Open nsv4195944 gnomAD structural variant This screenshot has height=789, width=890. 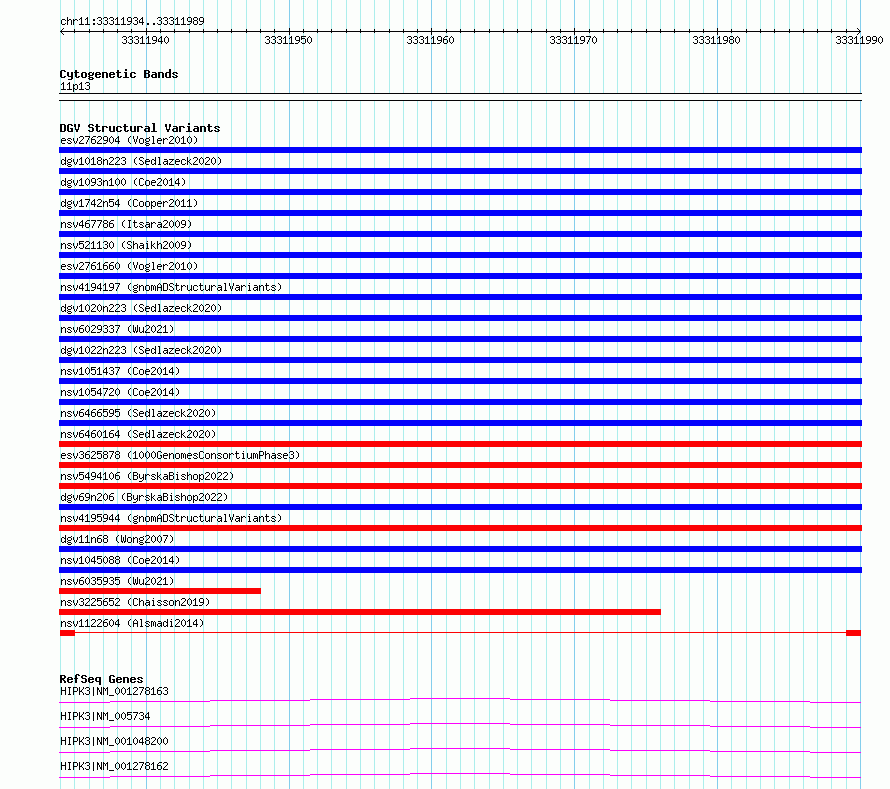pyautogui.click(x=171, y=518)
